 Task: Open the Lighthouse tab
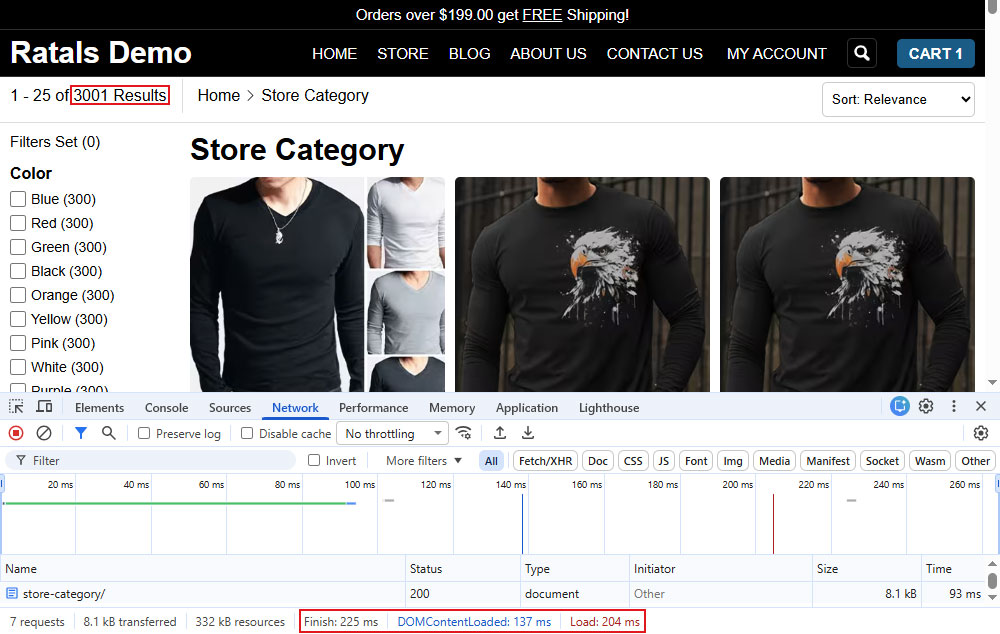click(609, 408)
